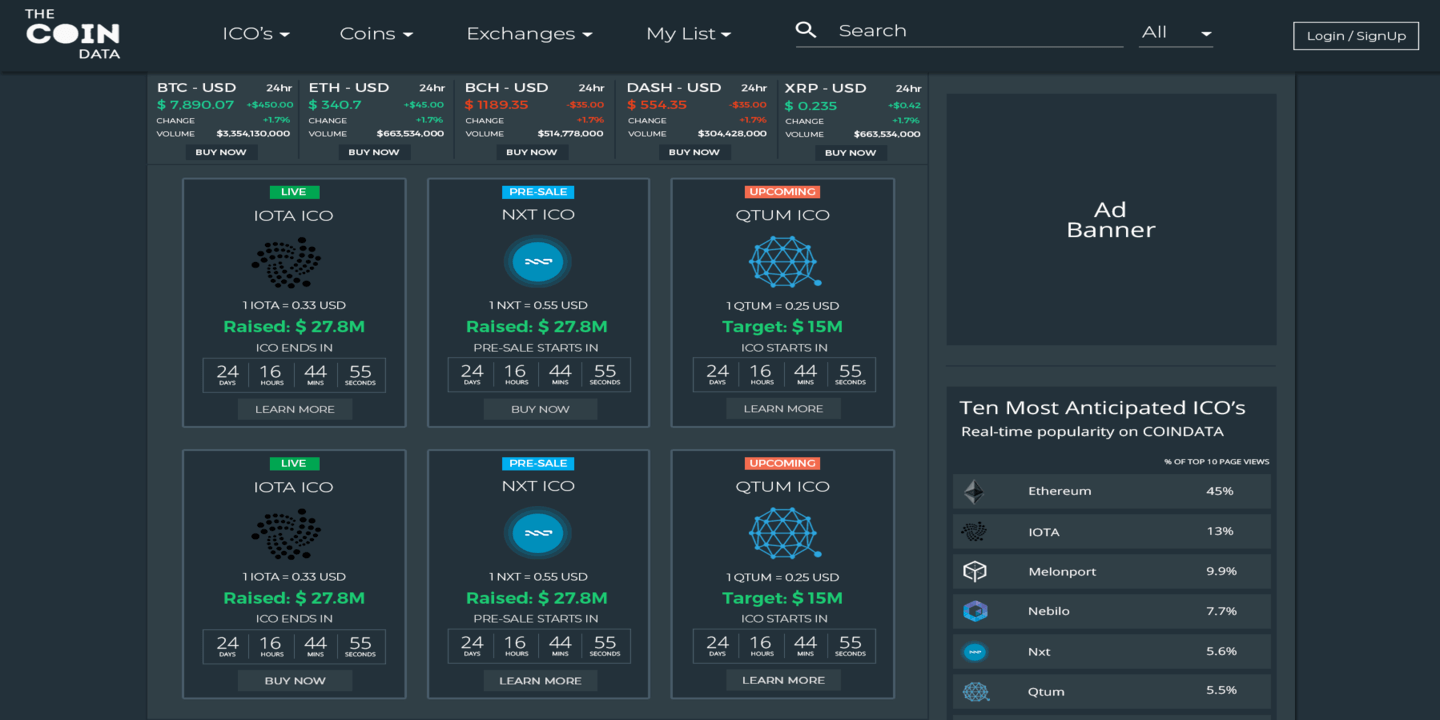Select the IOTA row showing 13%
Screen dimensions: 1440x720
tap(1112, 531)
